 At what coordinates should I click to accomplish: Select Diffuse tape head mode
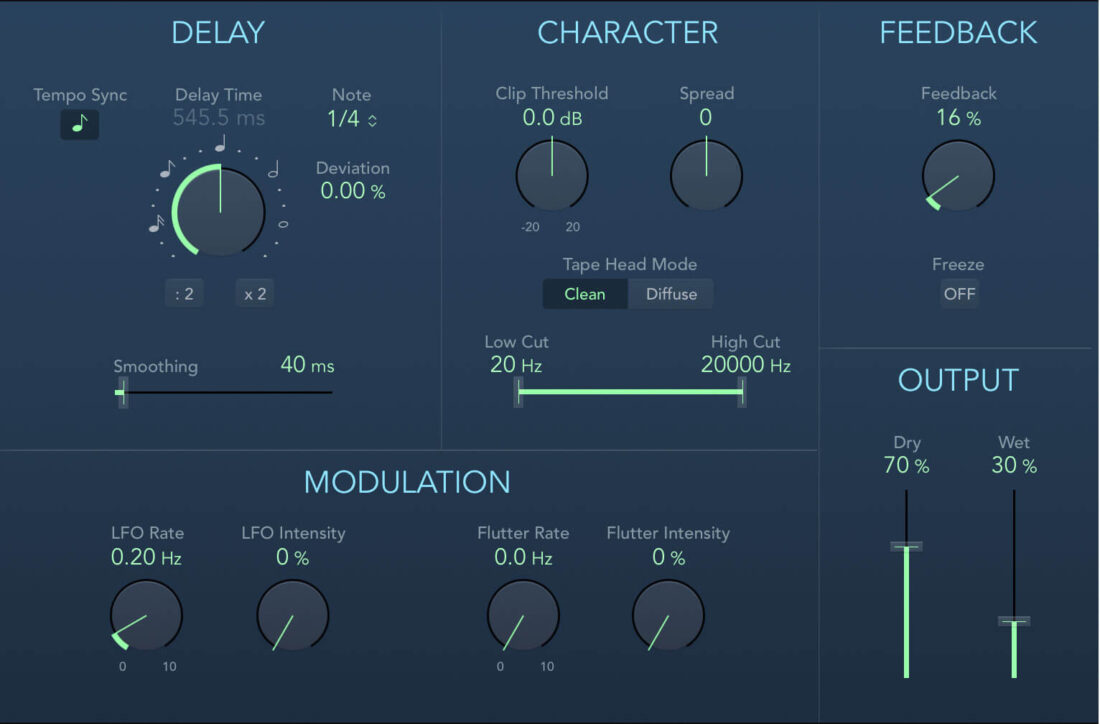coord(671,294)
